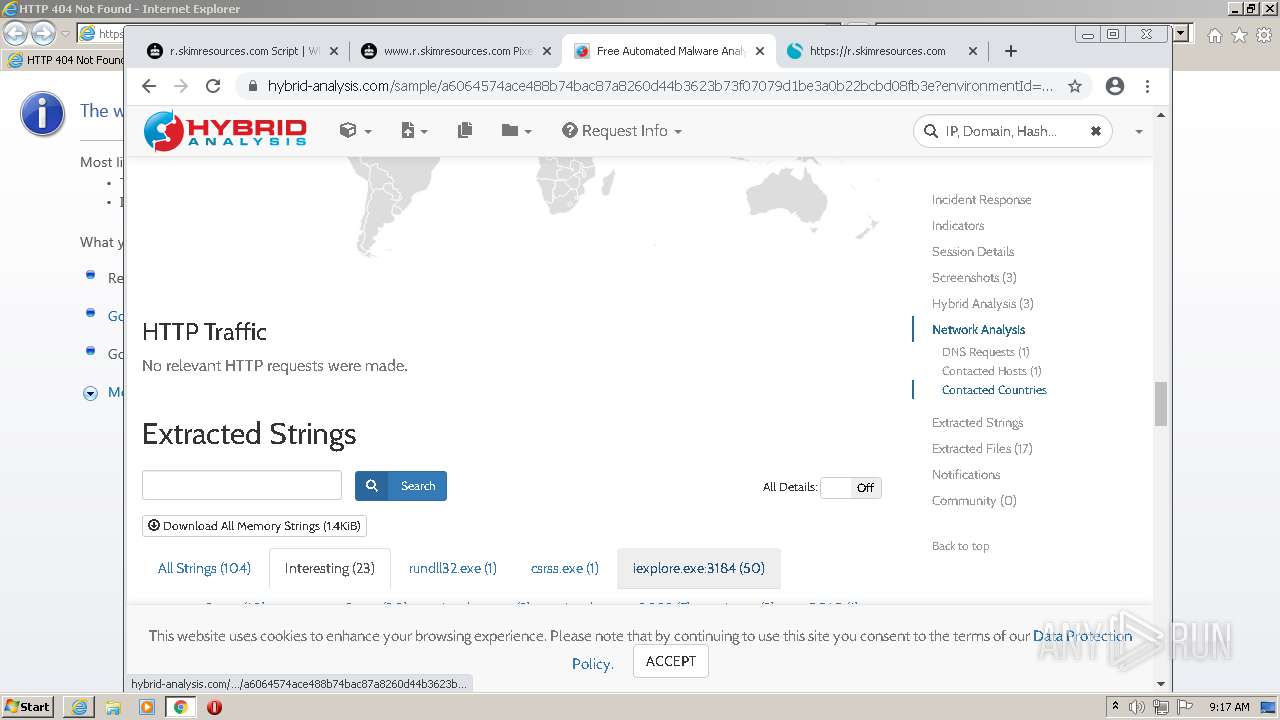Click the blue Search button
The height and width of the screenshot is (720, 1280).
[x=401, y=486]
